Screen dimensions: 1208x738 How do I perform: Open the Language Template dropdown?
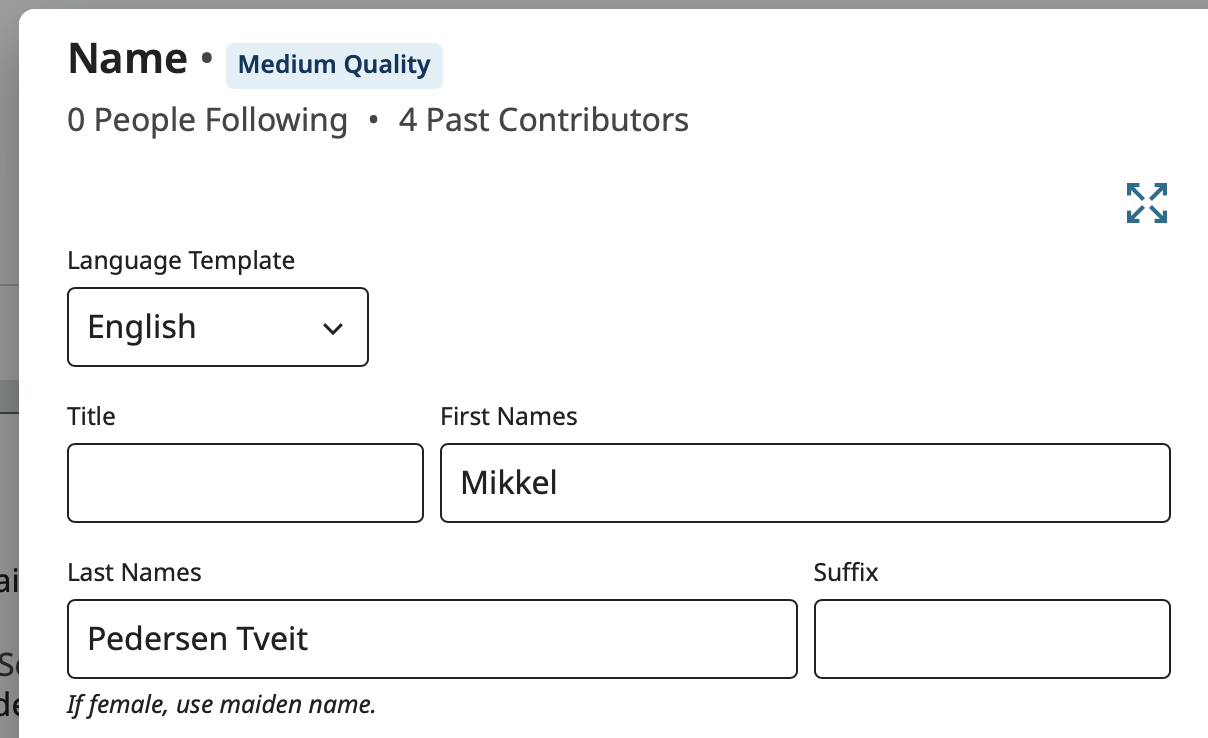click(217, 327)
